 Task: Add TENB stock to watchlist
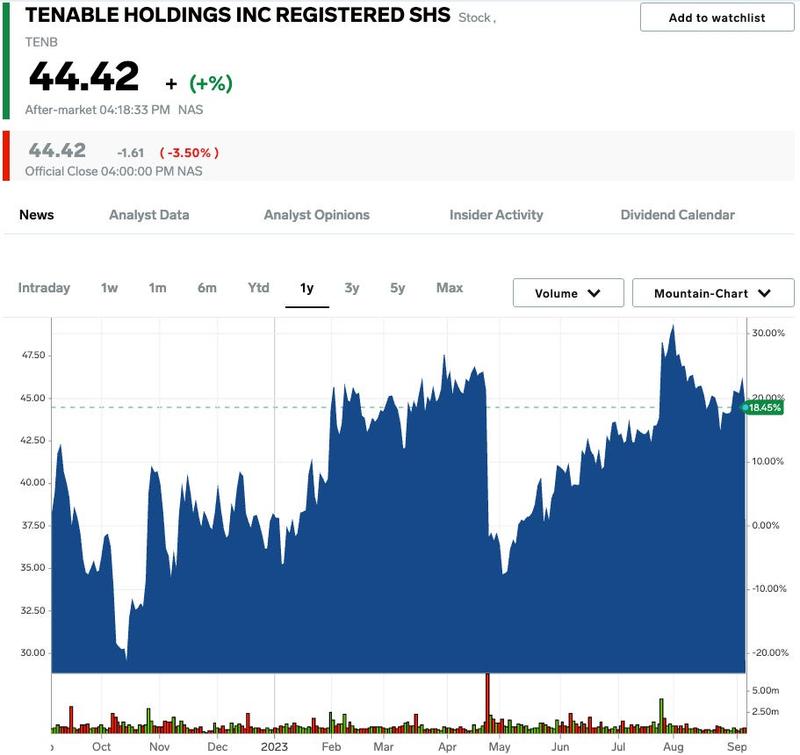(716, 18)
